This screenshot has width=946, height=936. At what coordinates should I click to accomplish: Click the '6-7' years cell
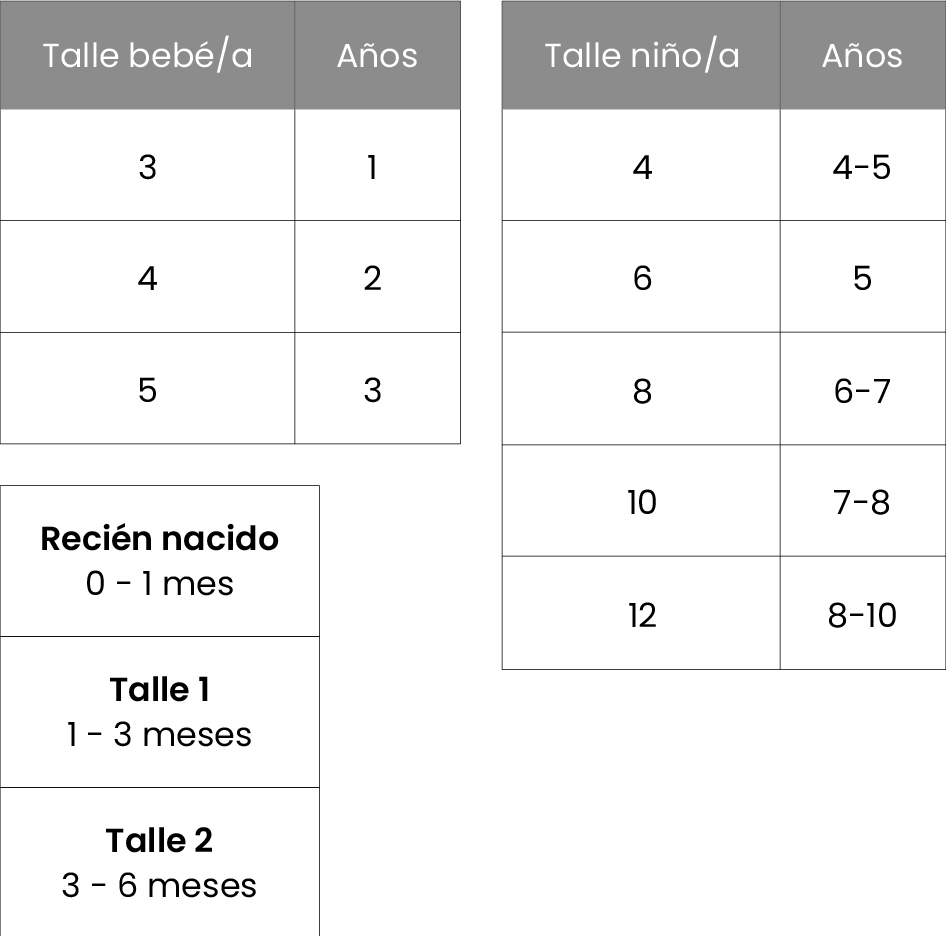(x=863, y=389)
